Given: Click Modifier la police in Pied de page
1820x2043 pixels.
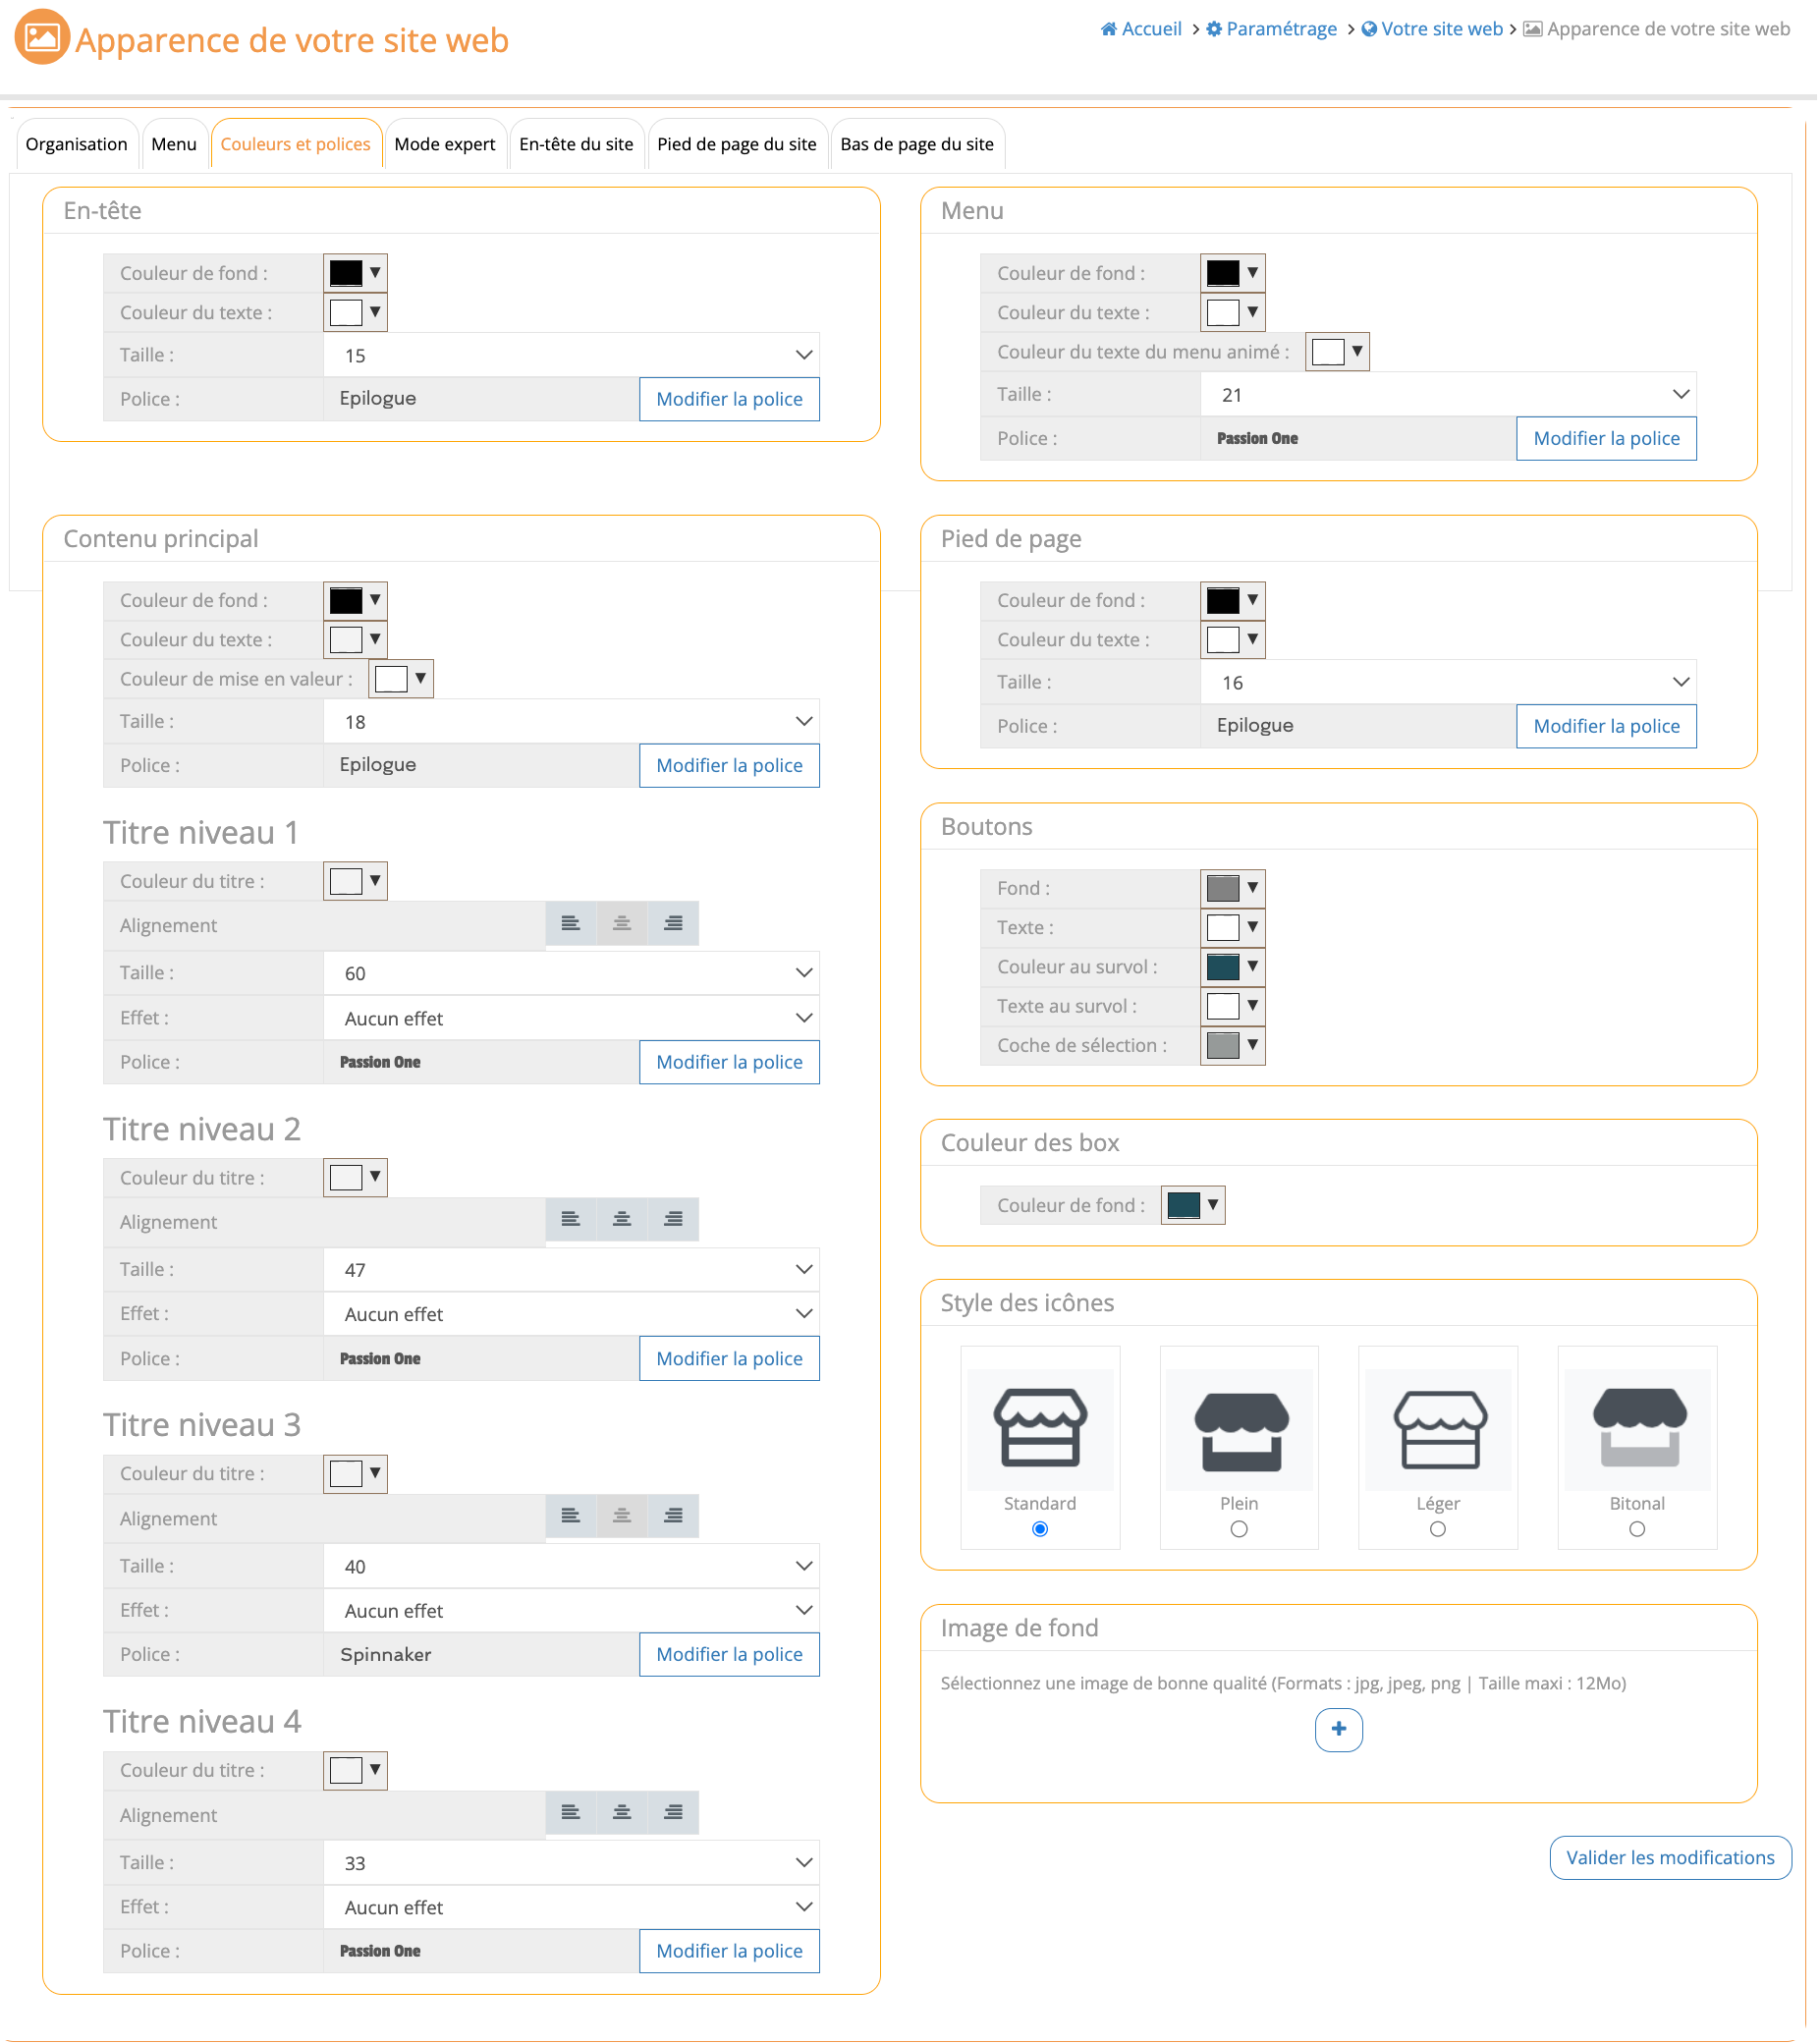Looking at the screenshot, I should (1608, 727).
